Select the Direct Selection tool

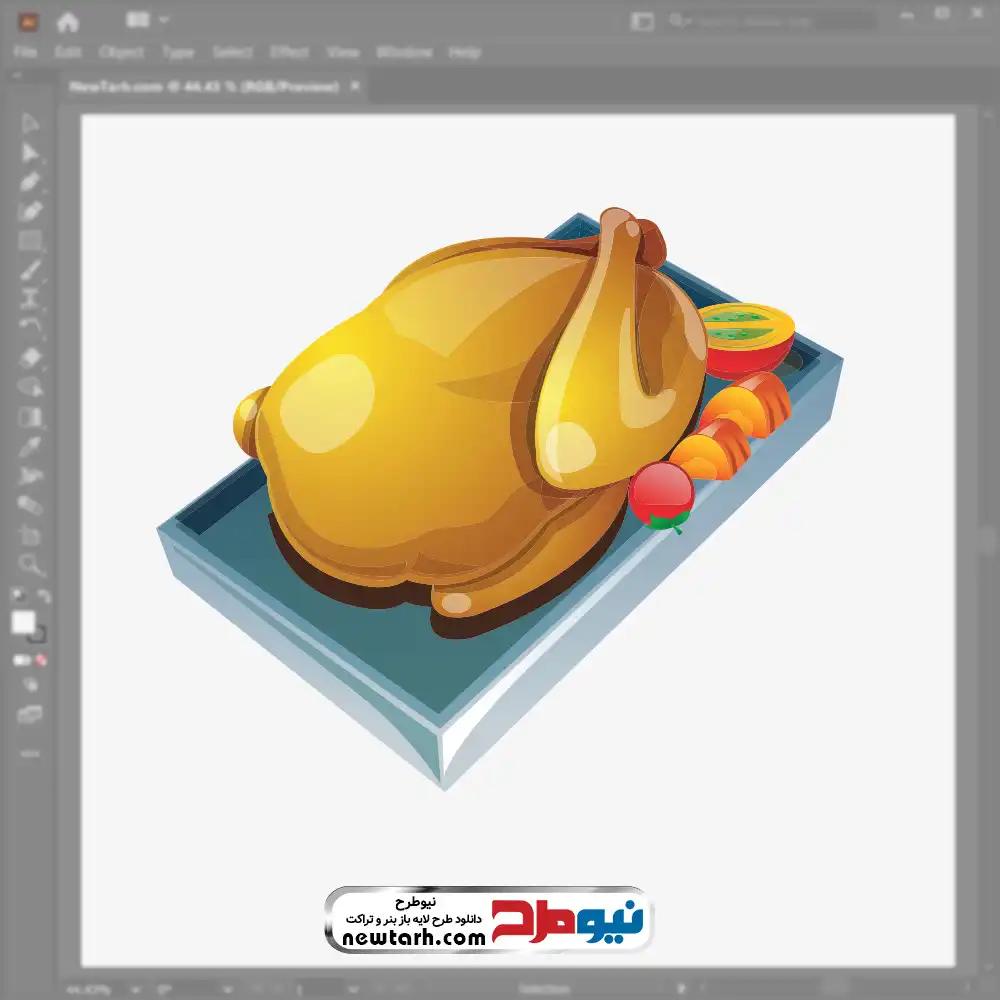point(29,154)
